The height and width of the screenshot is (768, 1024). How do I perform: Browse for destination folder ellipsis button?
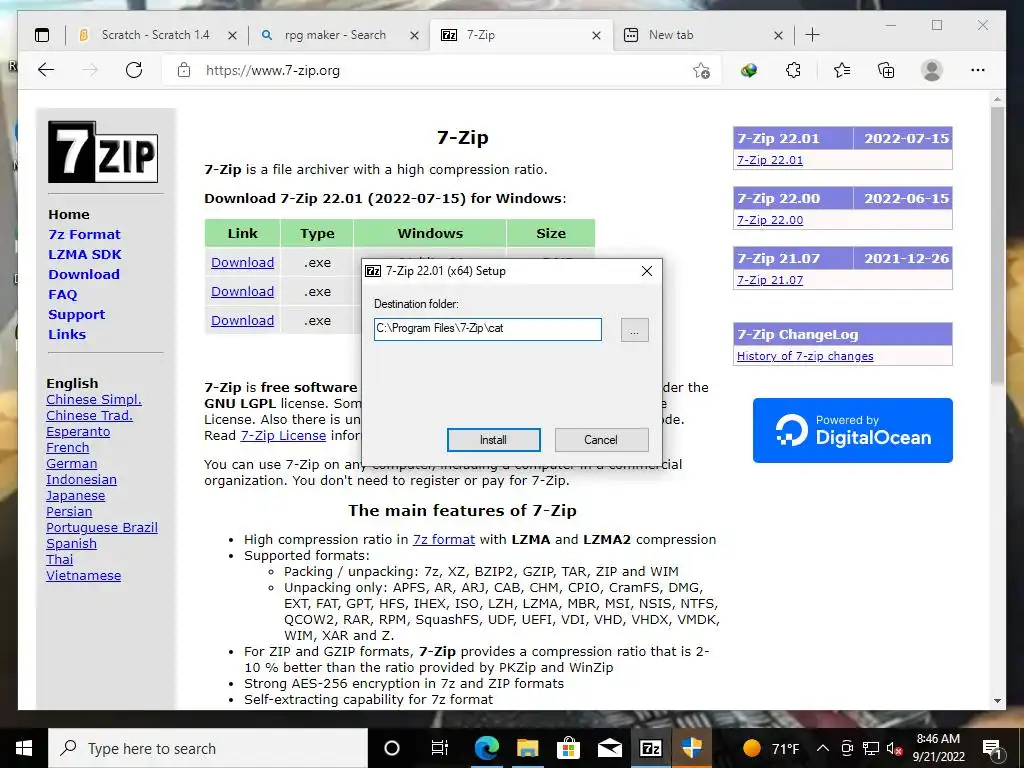(634, 330)
